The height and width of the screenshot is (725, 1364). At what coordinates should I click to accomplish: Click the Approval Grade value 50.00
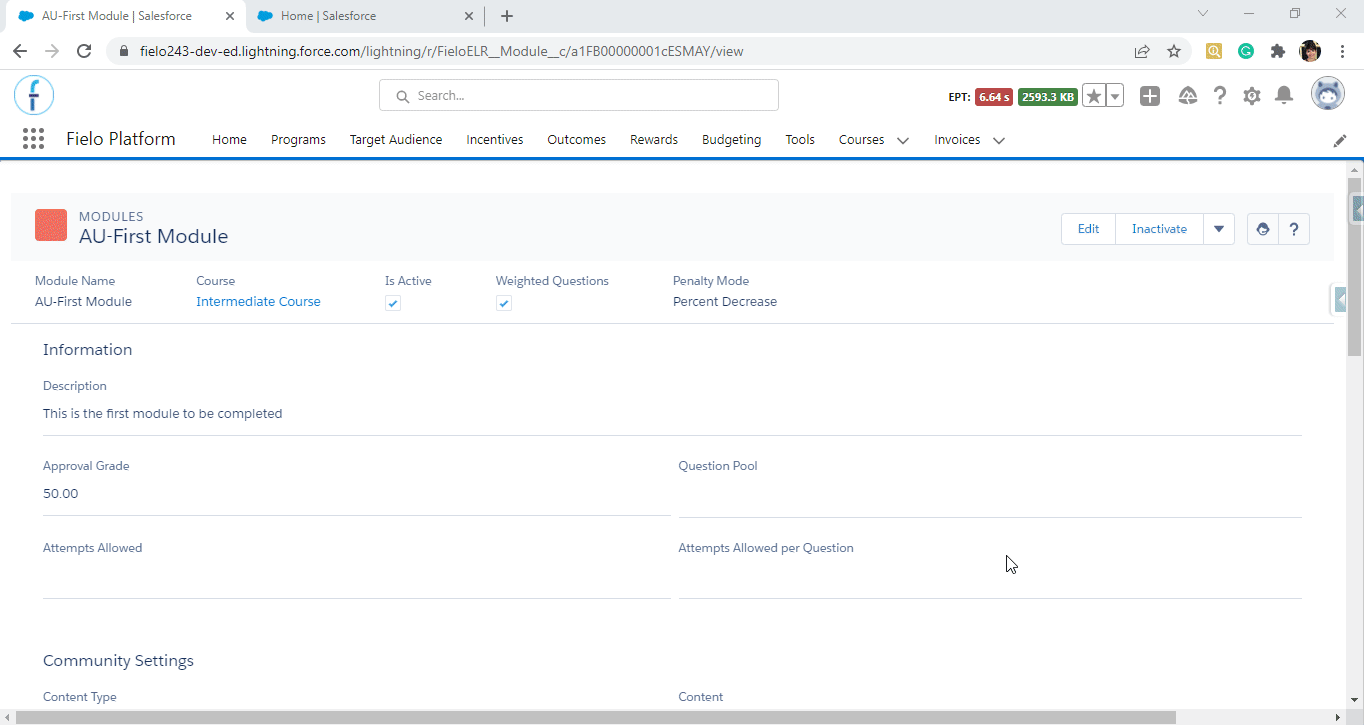[x=60, y=493]
